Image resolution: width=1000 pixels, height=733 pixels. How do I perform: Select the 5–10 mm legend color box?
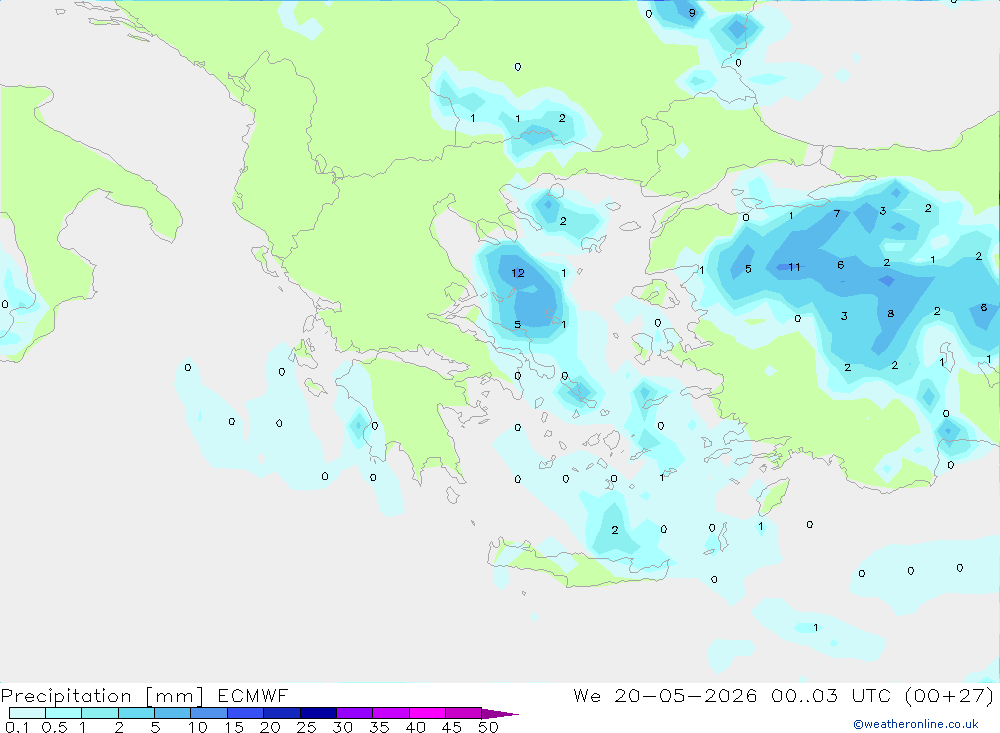(173, 713)
